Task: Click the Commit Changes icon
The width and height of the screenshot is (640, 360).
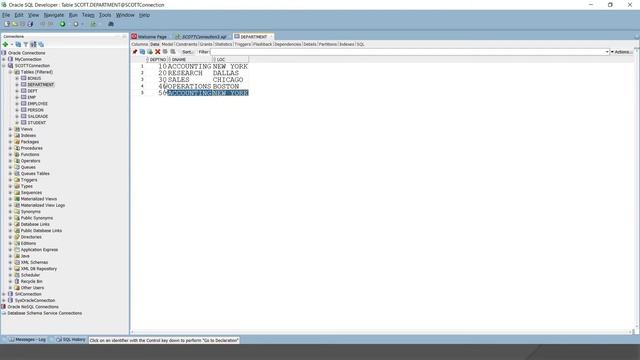Action: click(165, 52)
